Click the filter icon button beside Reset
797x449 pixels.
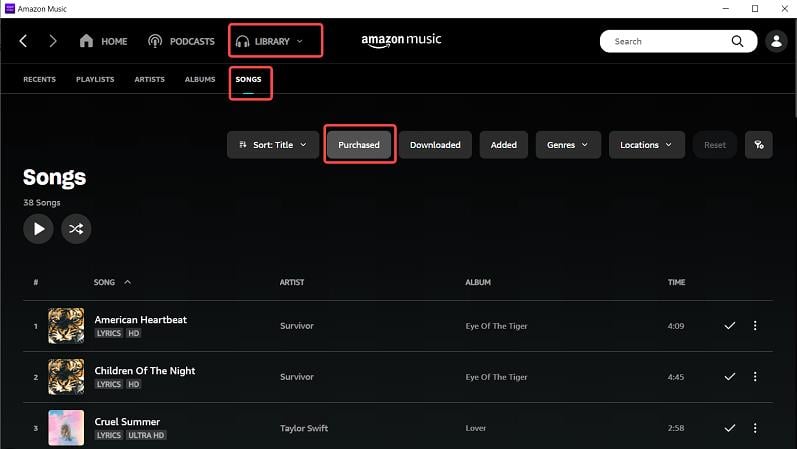point(759,145)
